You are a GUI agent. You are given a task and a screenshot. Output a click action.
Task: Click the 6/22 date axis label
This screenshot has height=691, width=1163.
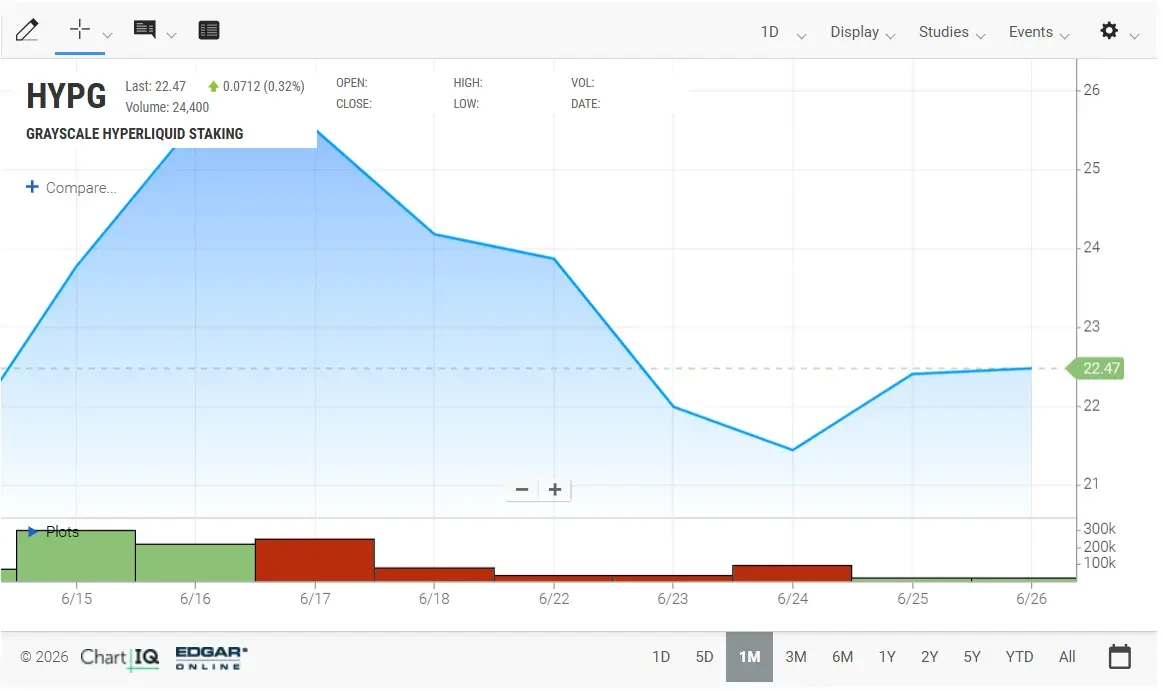pyautogui.click(x=553, y=598)
